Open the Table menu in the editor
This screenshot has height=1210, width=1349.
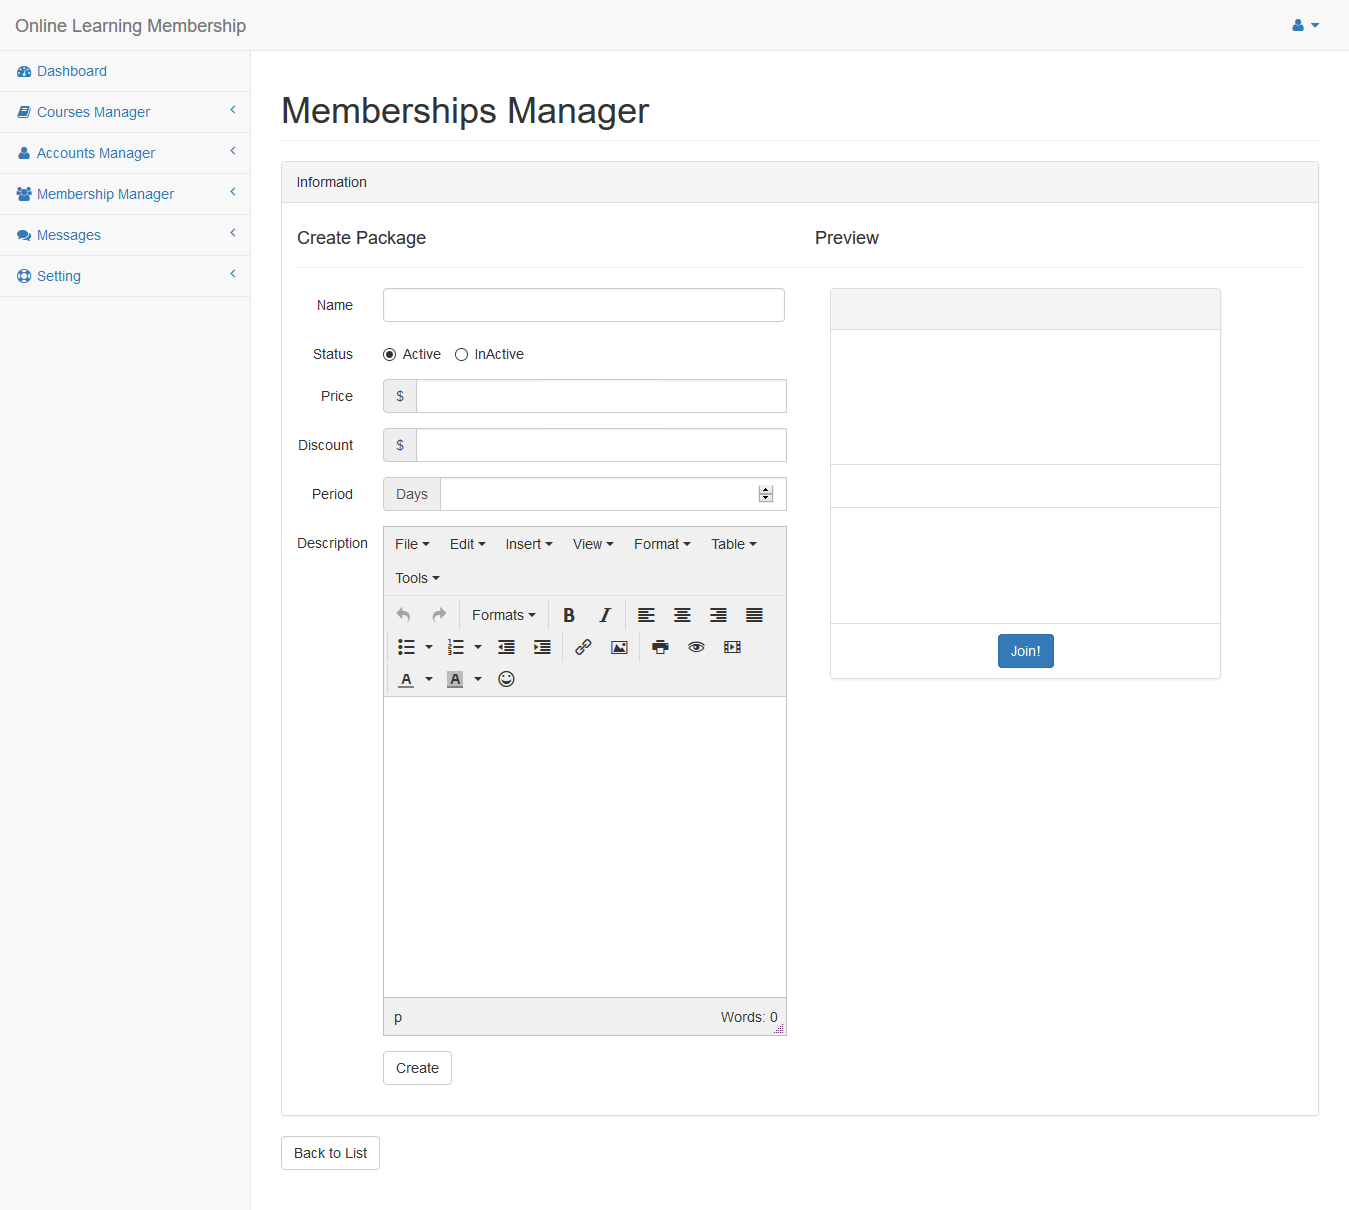(x=733, y=544)
